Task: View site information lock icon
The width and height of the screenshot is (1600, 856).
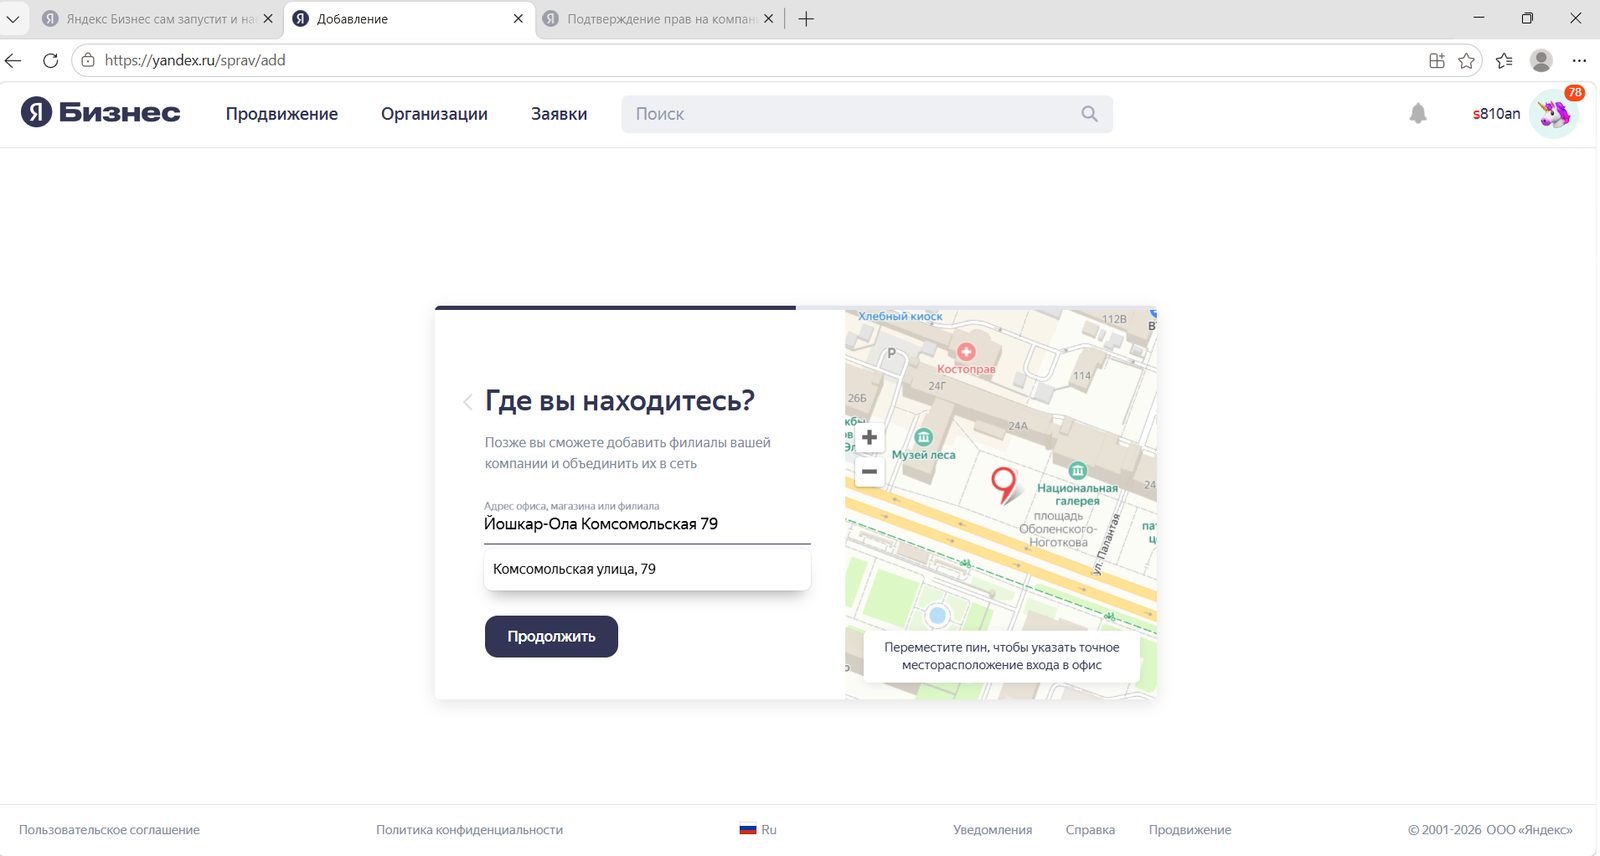Action: point(88,60)
